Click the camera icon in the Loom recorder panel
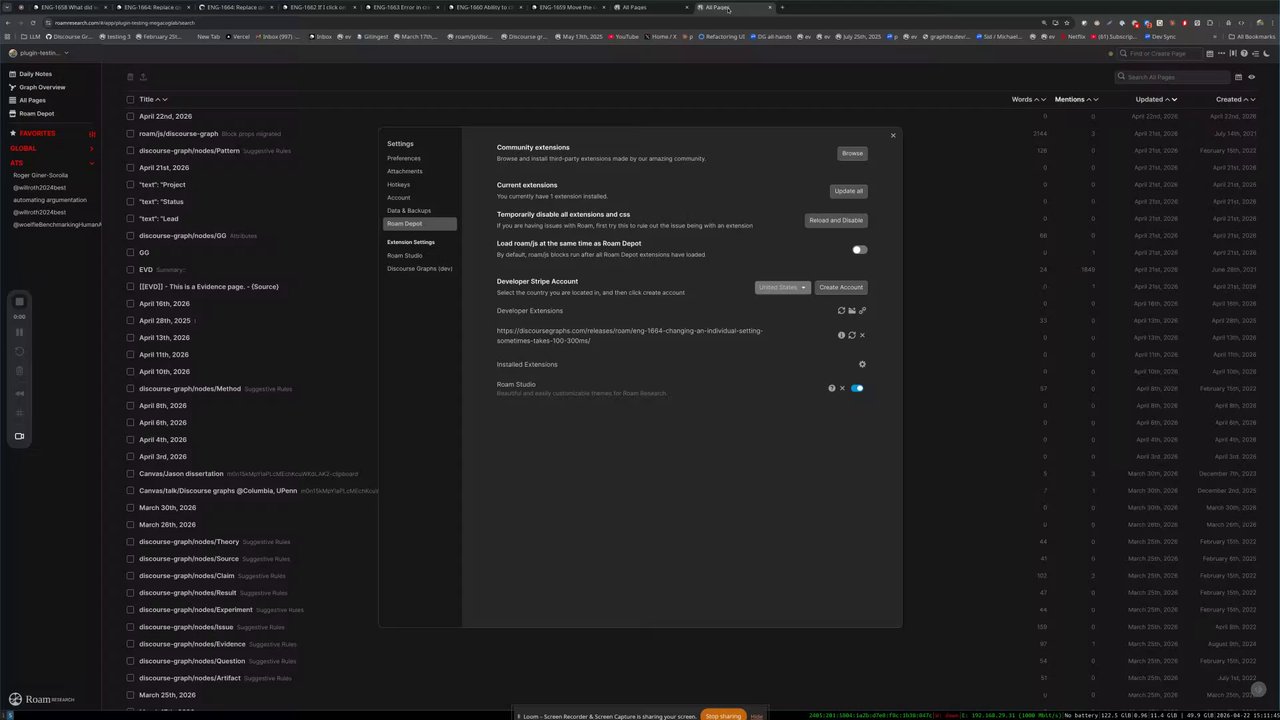This screenshot has height=720, width=1280. [x=19, y=436]
